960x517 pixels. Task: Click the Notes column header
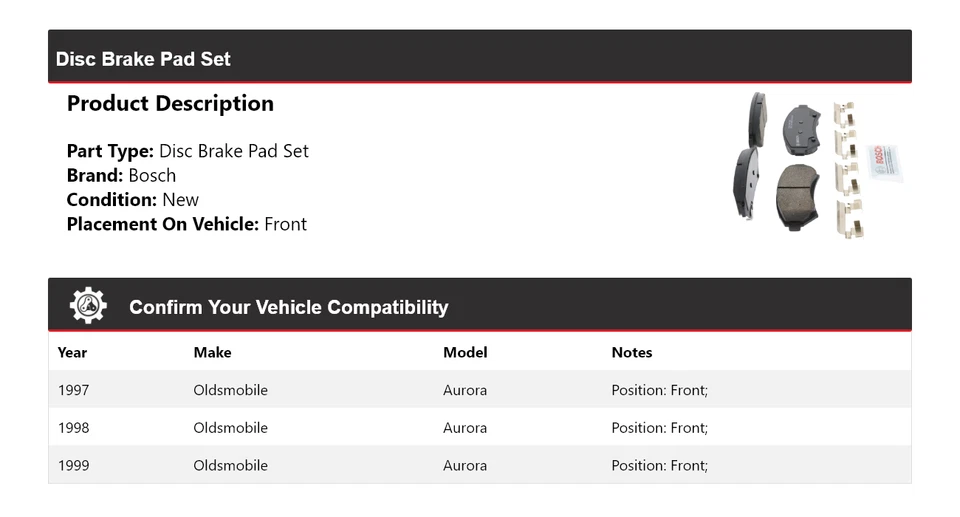(631, 352)
